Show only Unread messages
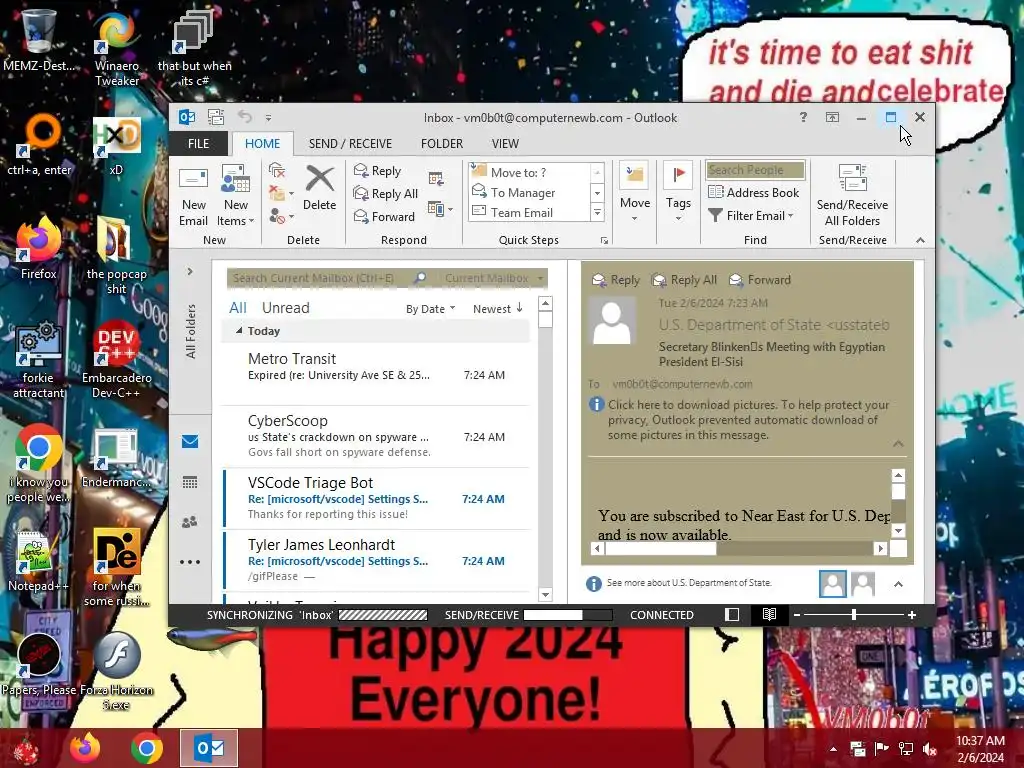 [285, 308]
